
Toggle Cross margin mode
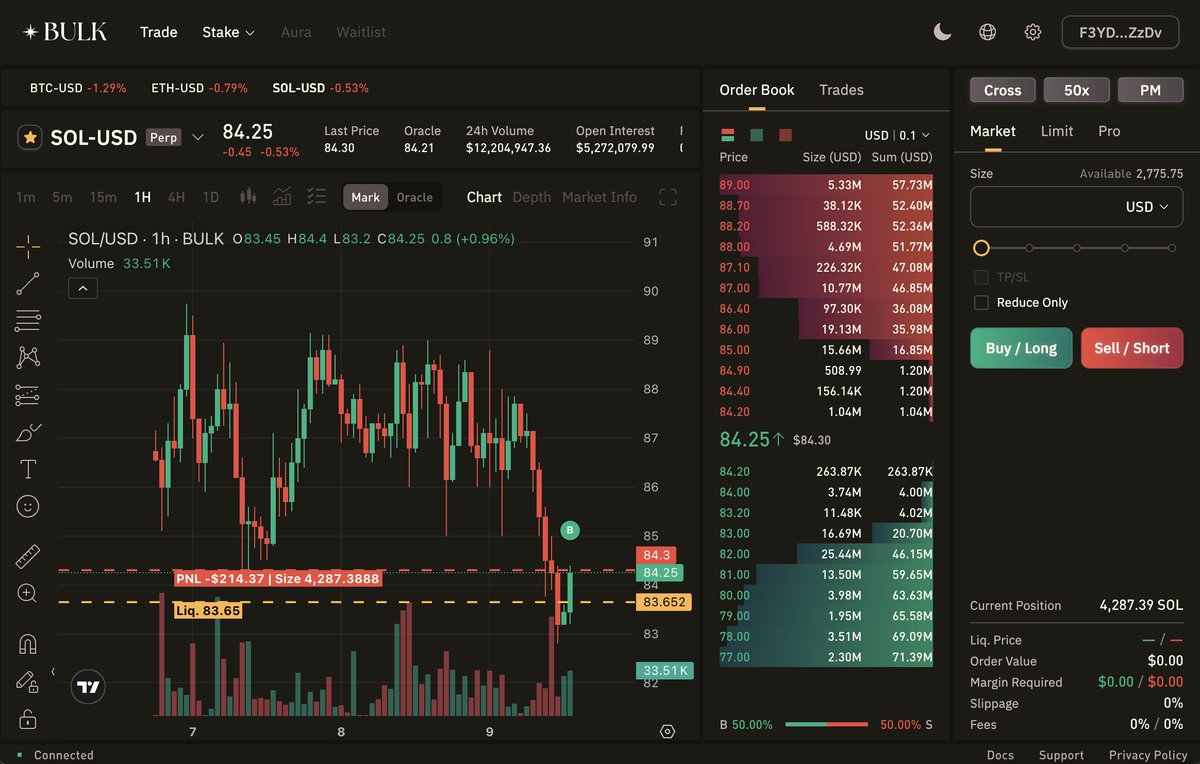(x=1003, y=90)
